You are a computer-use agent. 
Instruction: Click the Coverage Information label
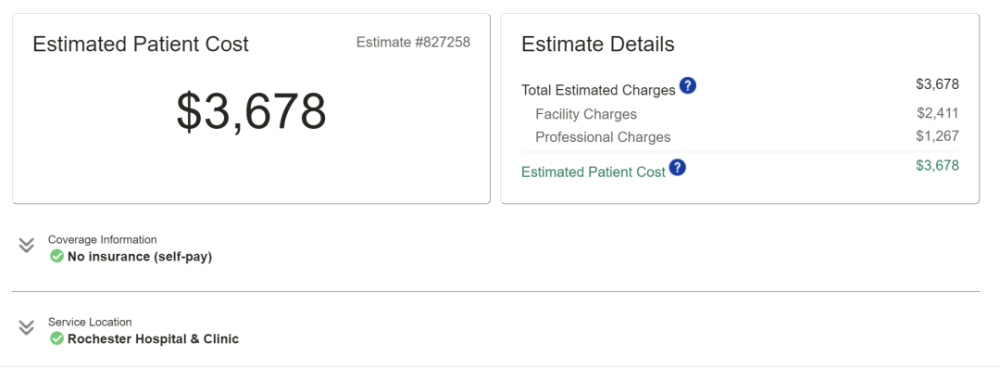[x=102, y=240]
